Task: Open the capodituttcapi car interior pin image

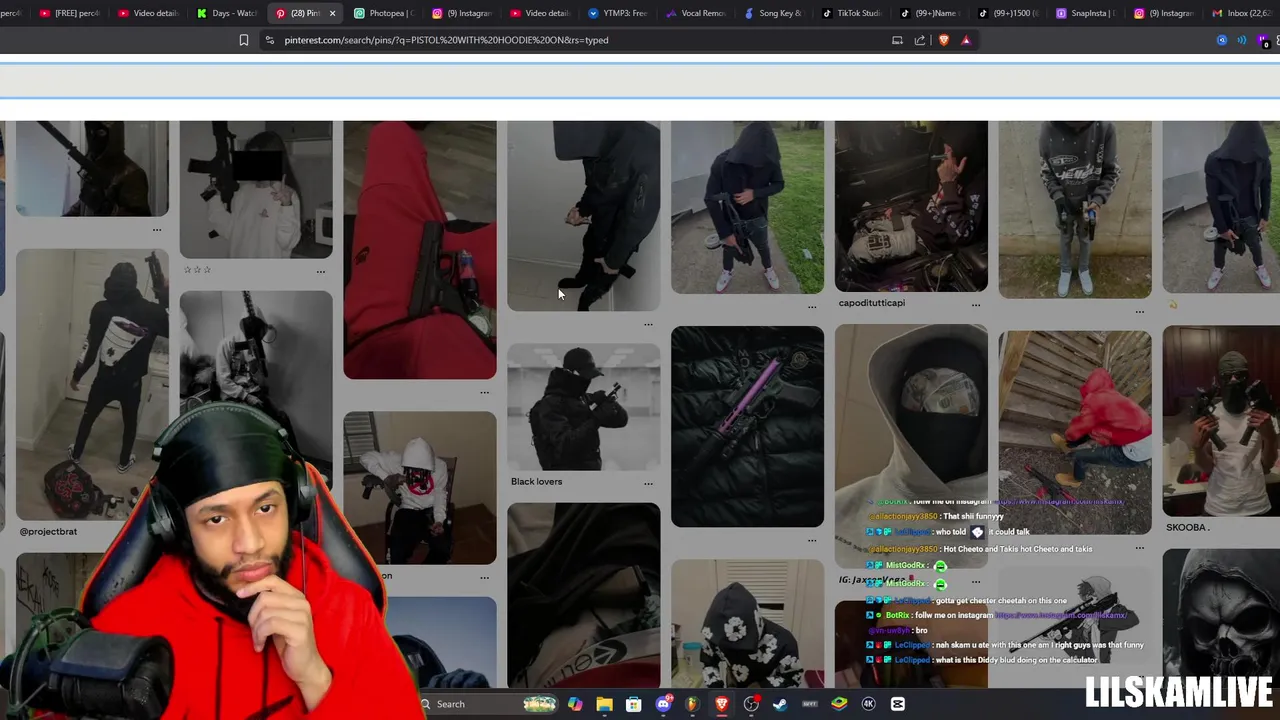Action: [x=911, y=207]
